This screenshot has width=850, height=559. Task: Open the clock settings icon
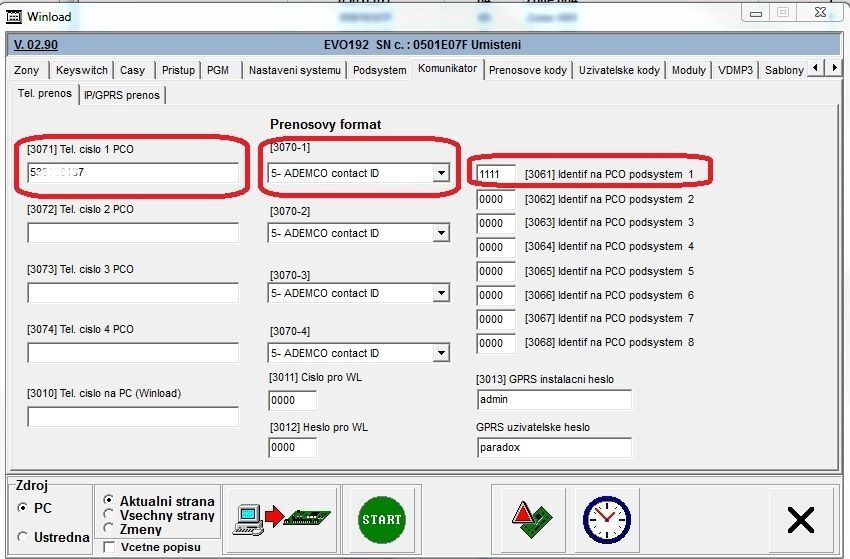point(606,518)
